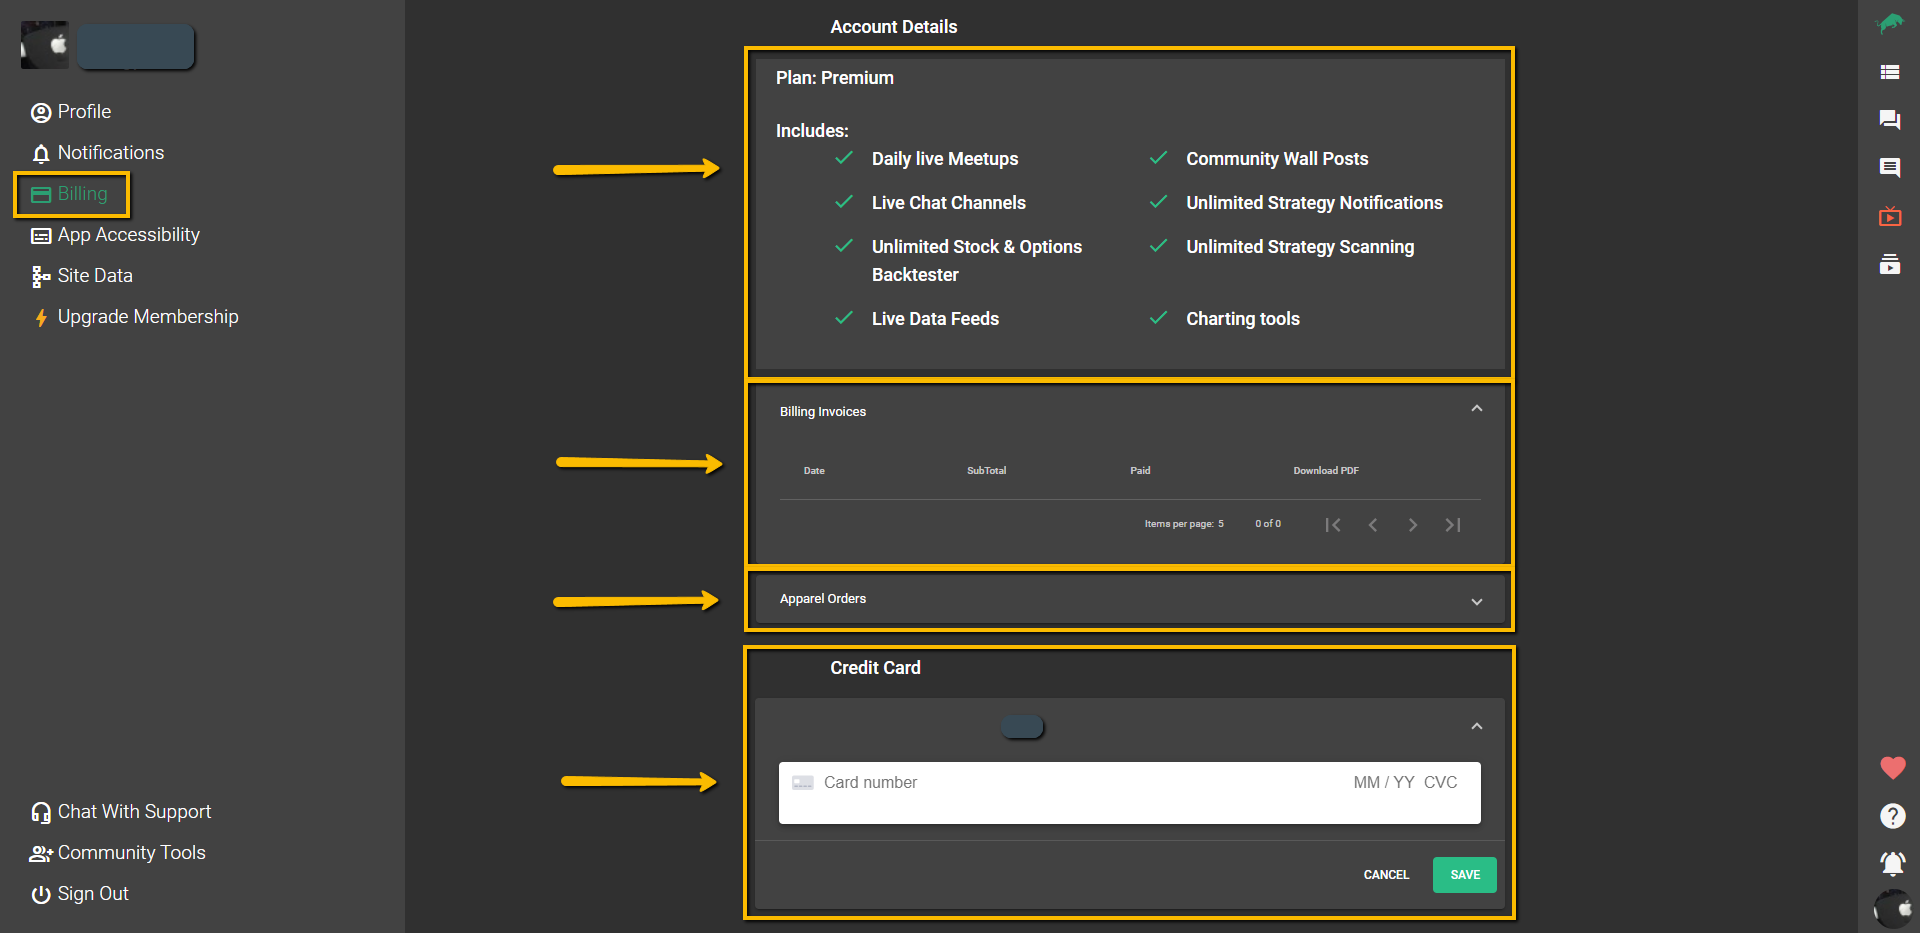Click 'Community Wall Posts' feature text
Screen dimensions: 1920x933
pos(1277,159)
